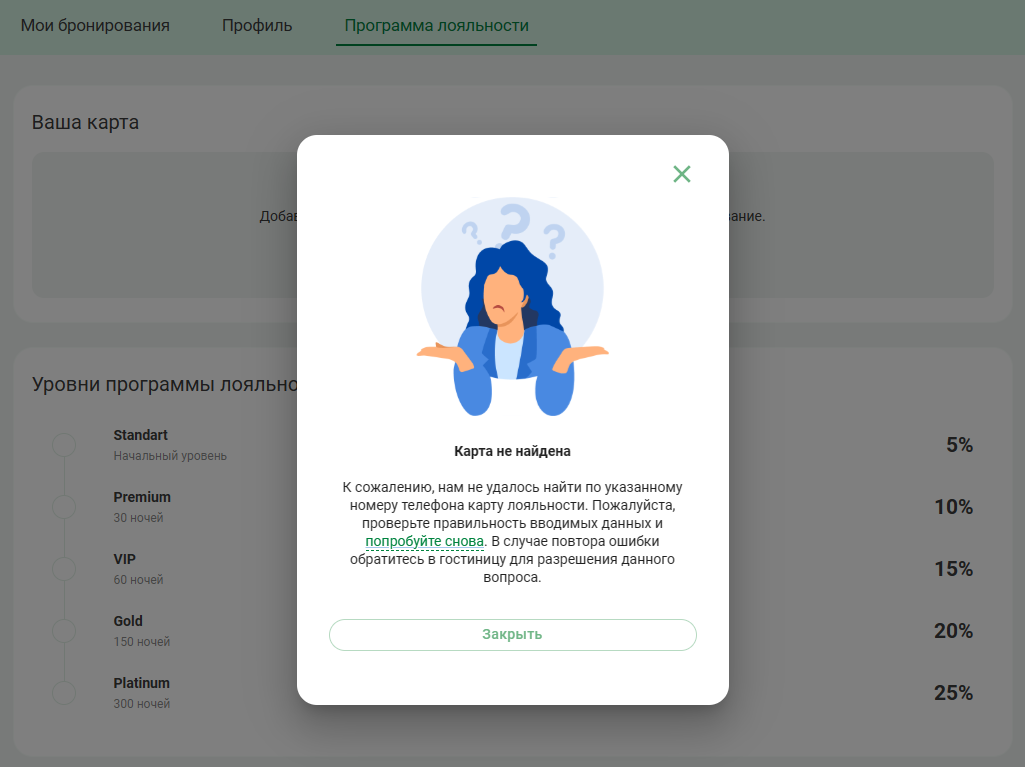Open the Мои бронирования tab
Image resolution: width=1025 pixels, height=767 pixels.
pos(95,26)
